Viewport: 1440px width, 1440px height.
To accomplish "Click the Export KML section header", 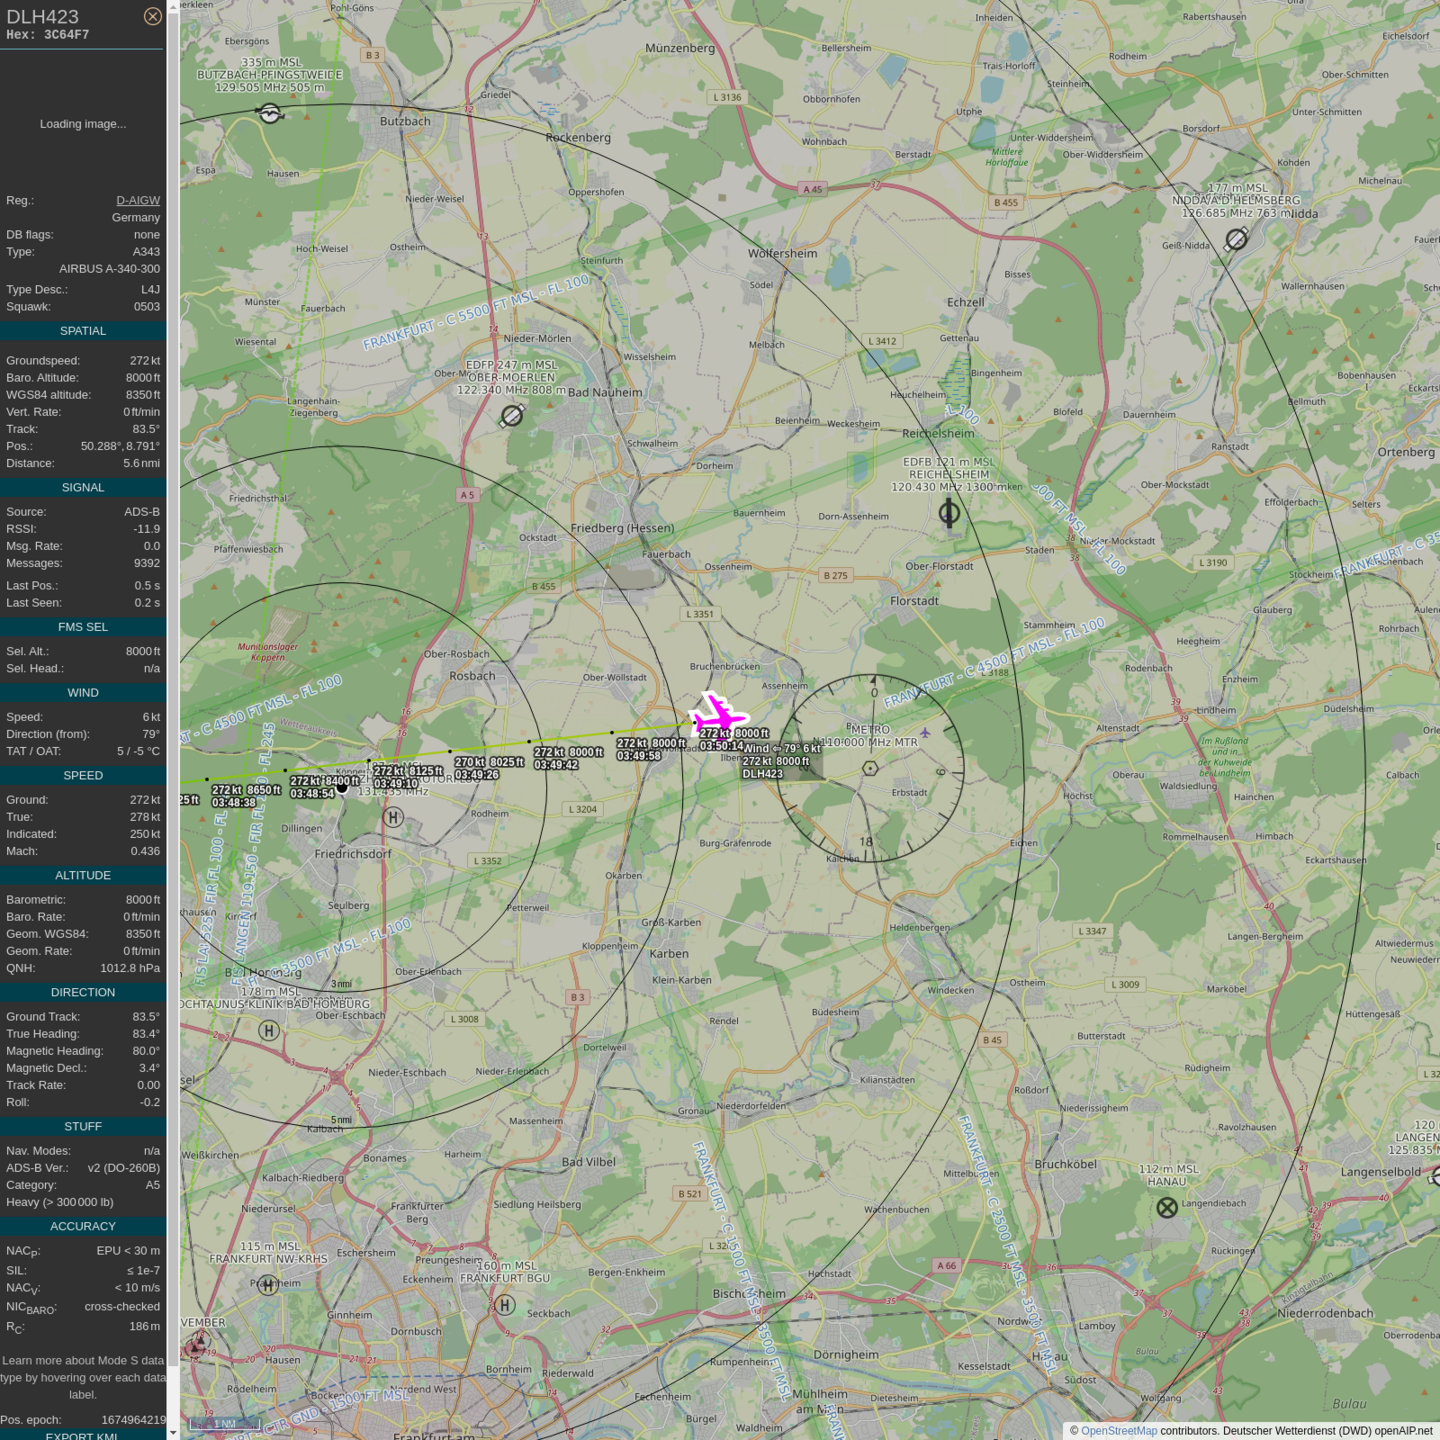I will [x=83, y=1435].
